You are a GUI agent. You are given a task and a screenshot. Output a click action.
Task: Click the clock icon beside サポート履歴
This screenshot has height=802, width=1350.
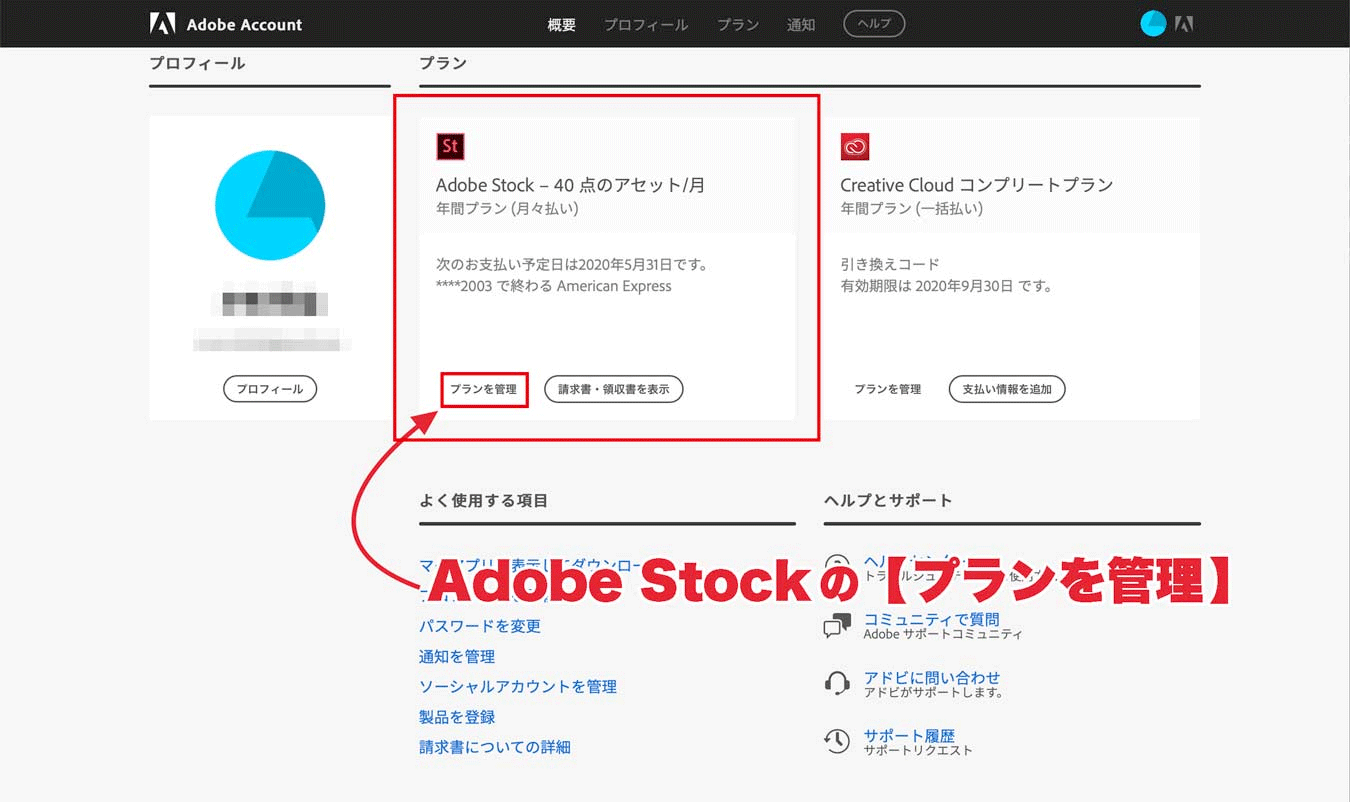pos(837,741)
